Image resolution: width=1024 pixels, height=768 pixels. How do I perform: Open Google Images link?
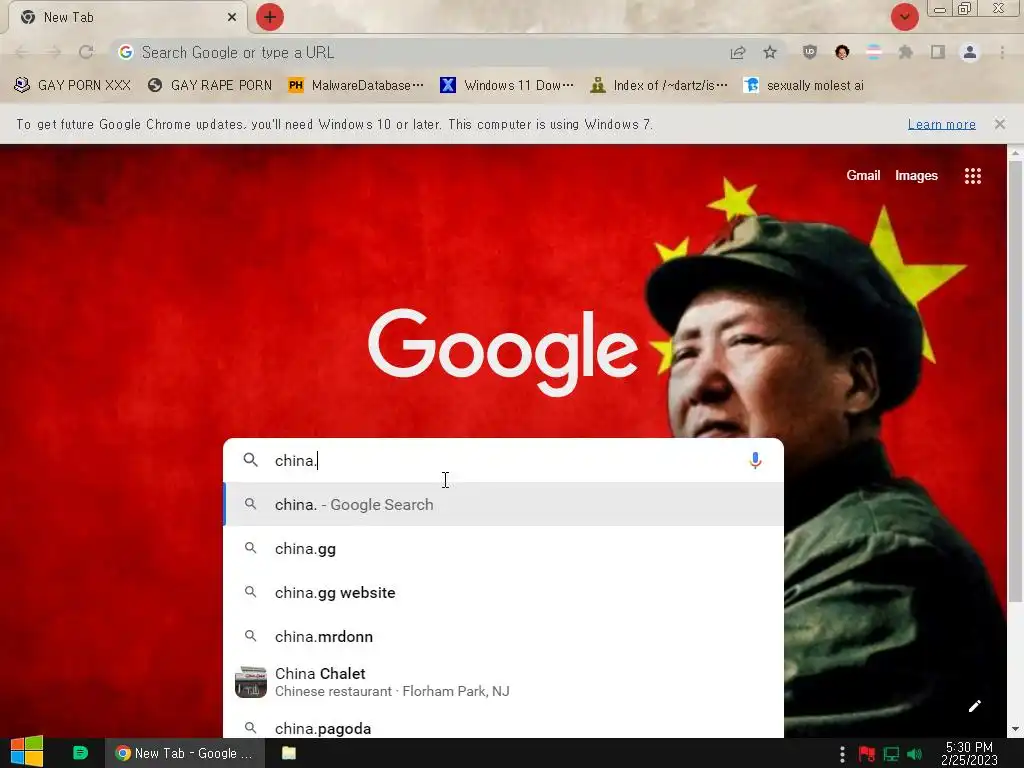point(916,175)
